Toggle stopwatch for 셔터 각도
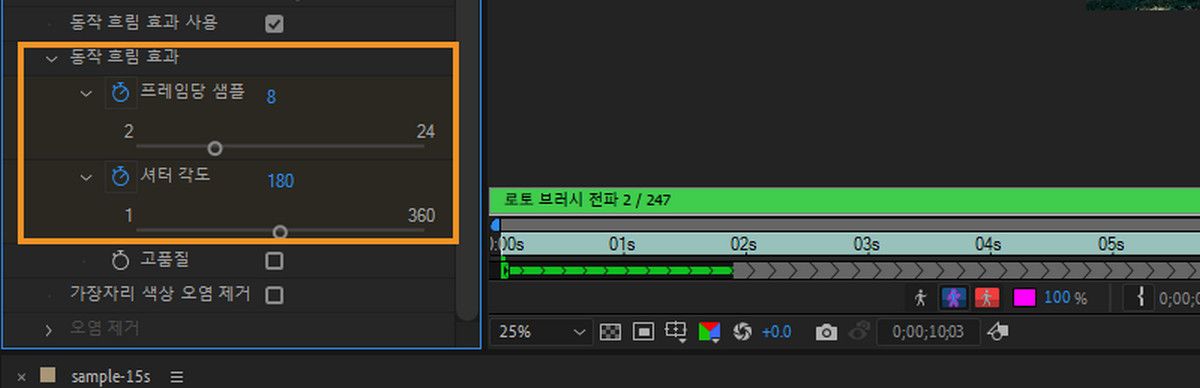Image resolution: width=1200 pixels, height=388 pixels. (x=121, y=177)
